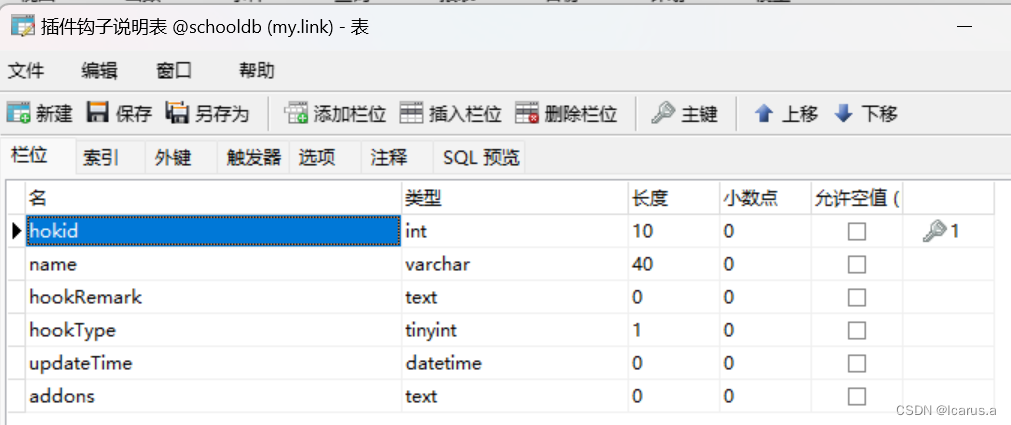Click the row indicator arrow beside hokid
The width and height of the screenshot is (1011, 425).
click(x=17, y=230)
